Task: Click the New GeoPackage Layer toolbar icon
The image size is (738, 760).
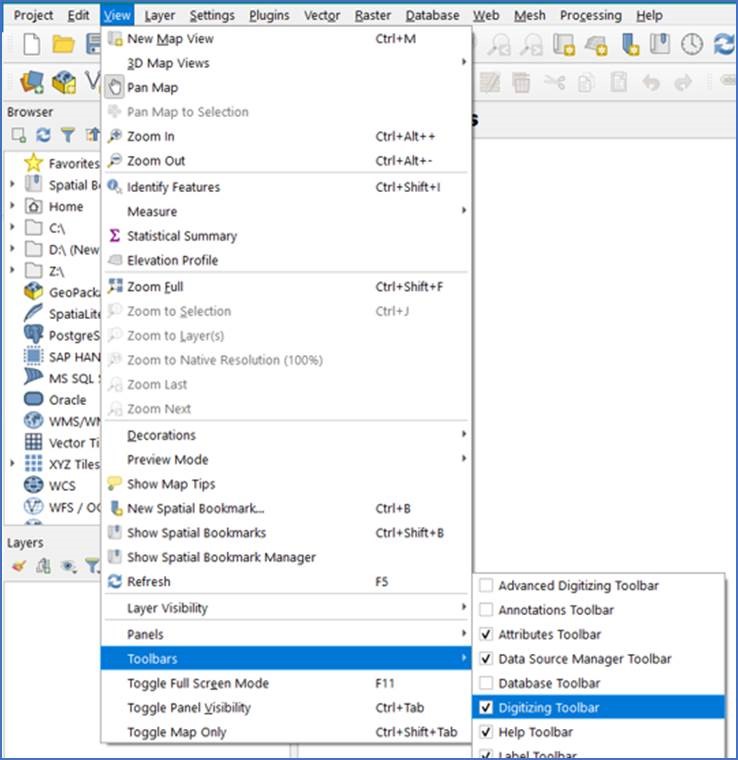Action: 63,82
